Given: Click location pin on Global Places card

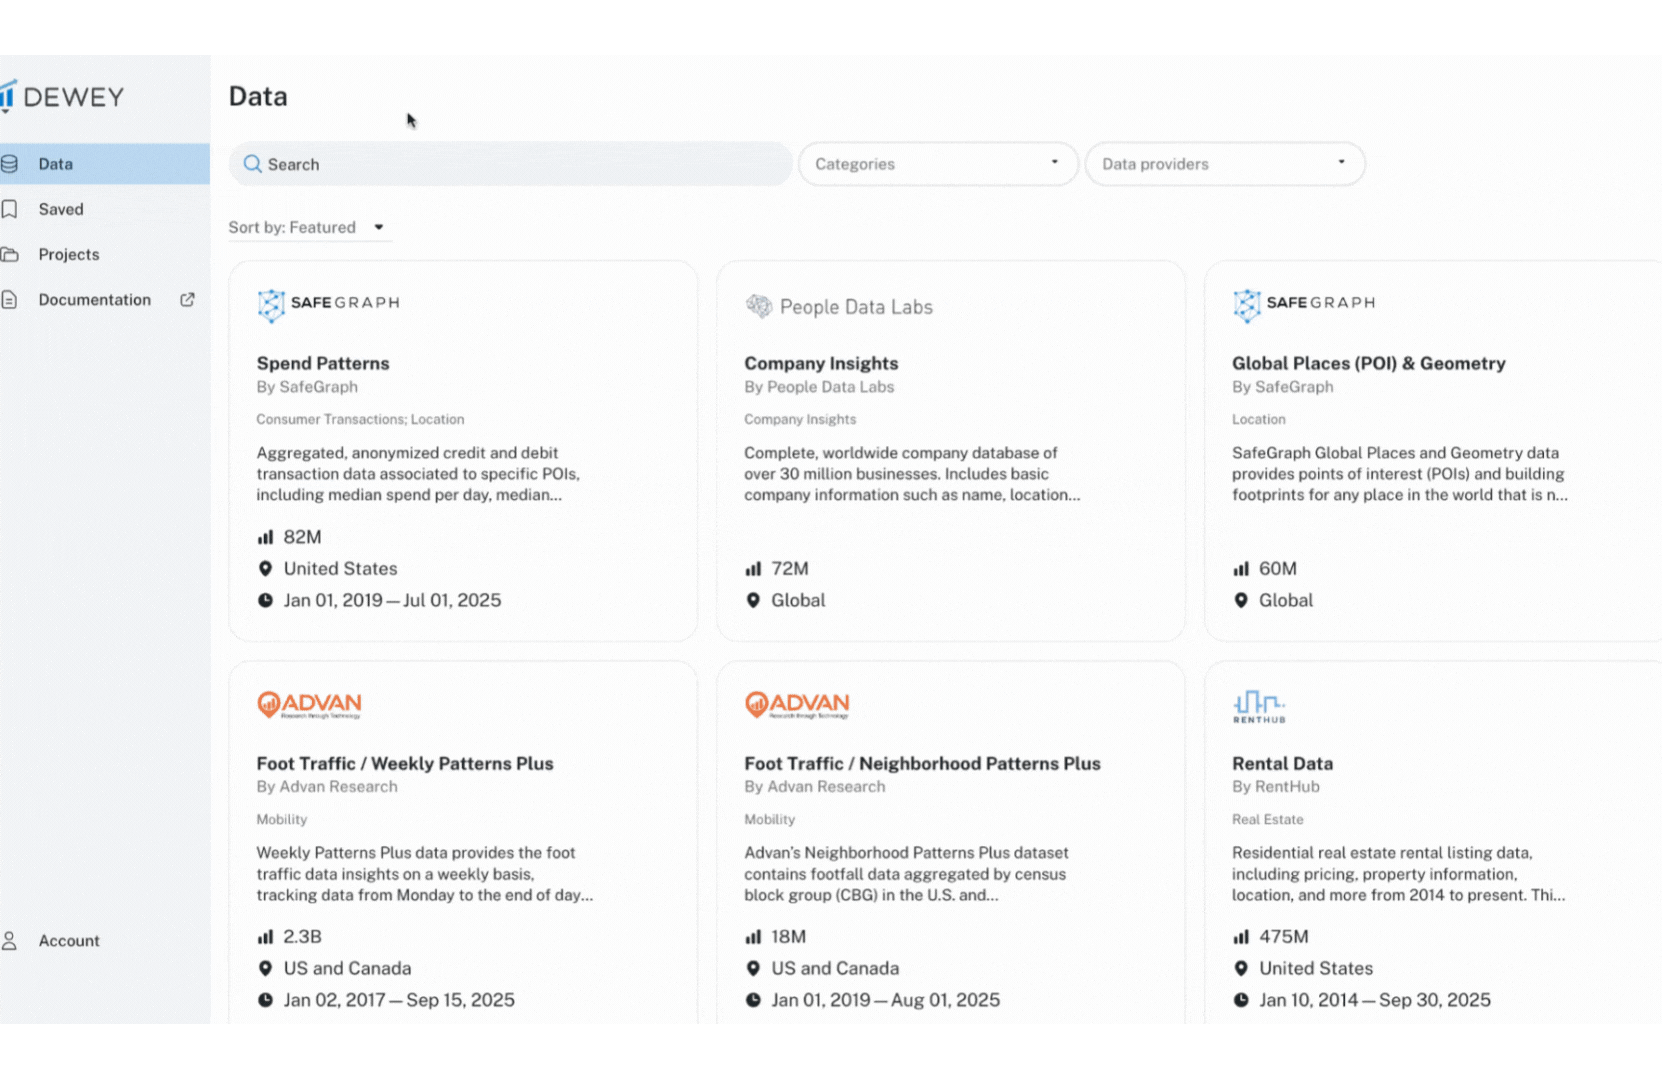Looking at the screenshot, I should tap(1241, 600).
